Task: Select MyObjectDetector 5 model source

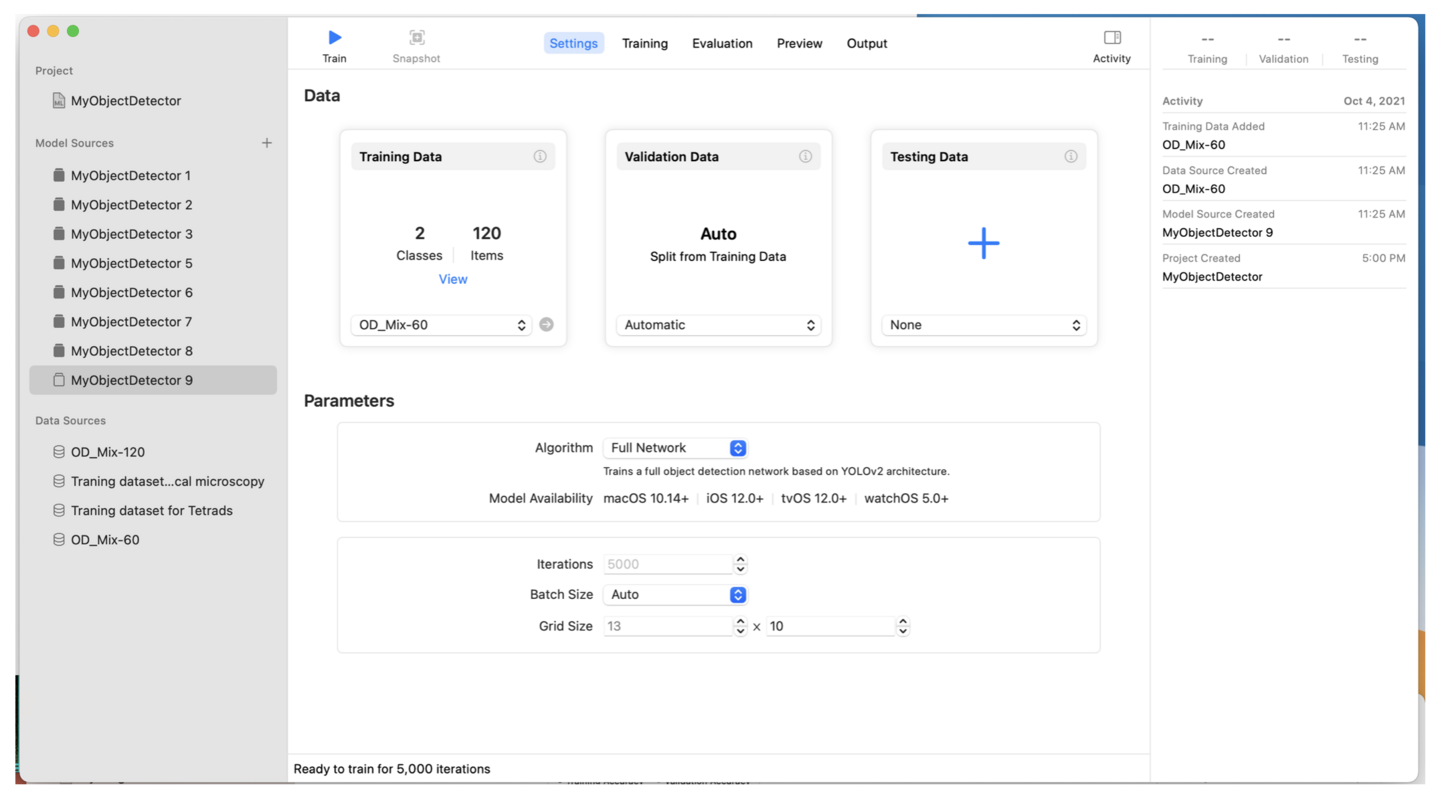Action: [131, 263]
